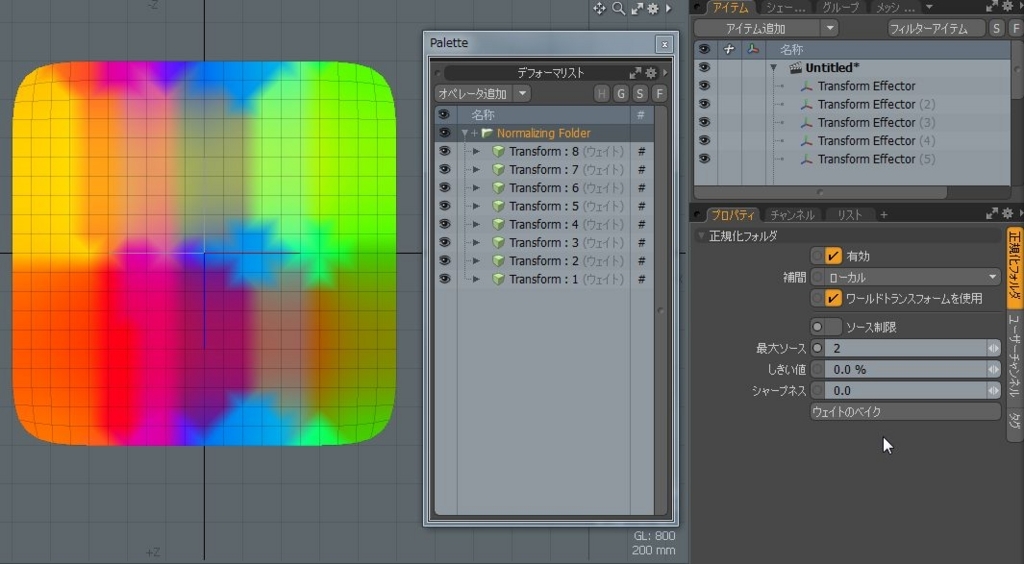Click the ウェイトのベイク button
Viewport: 1024px width, 564px height.
(x=905, y=412)
